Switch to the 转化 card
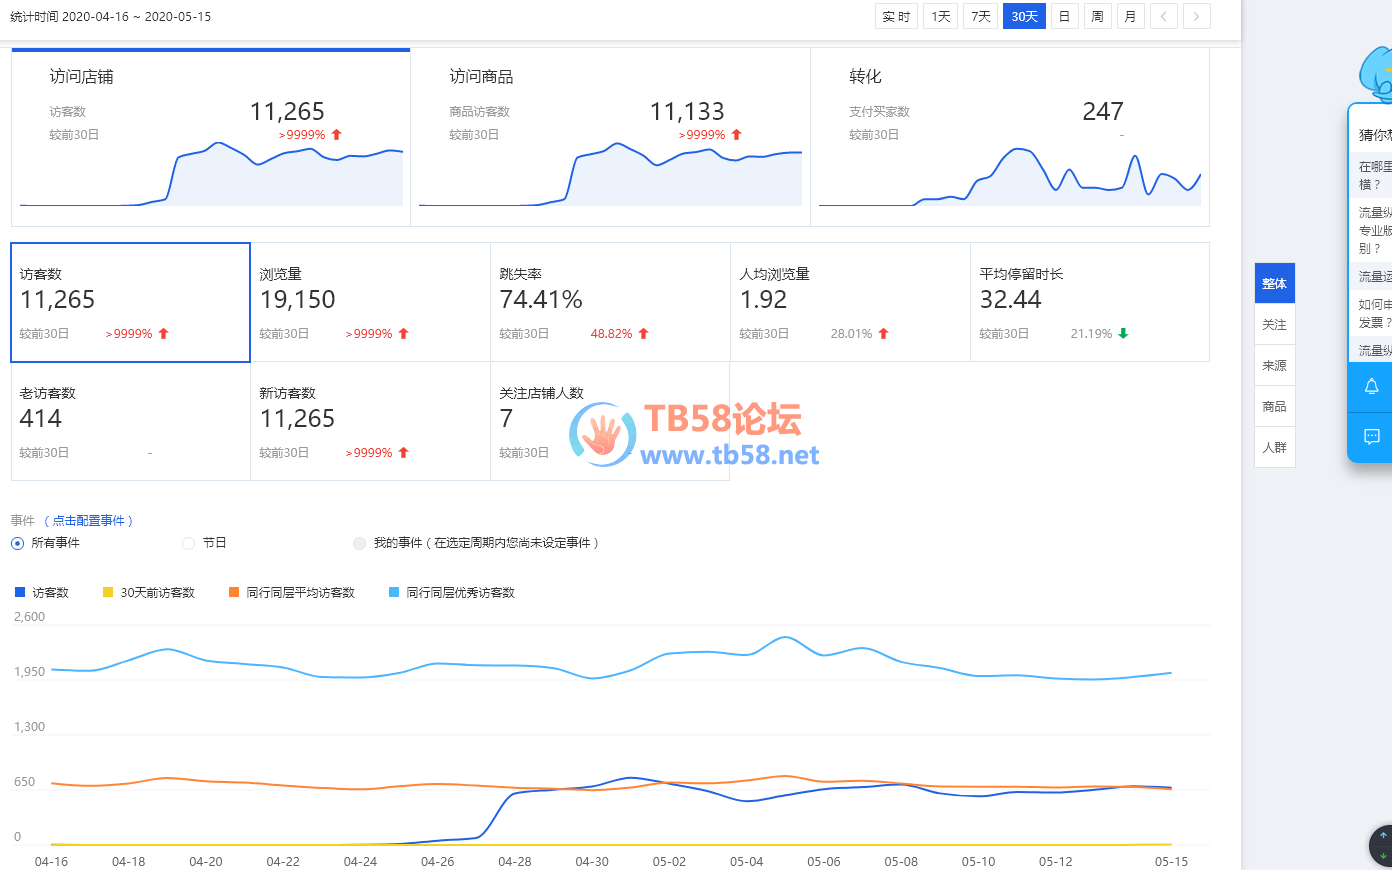The height and width of the screenshot is (870, 1392). pos(1009,137)
